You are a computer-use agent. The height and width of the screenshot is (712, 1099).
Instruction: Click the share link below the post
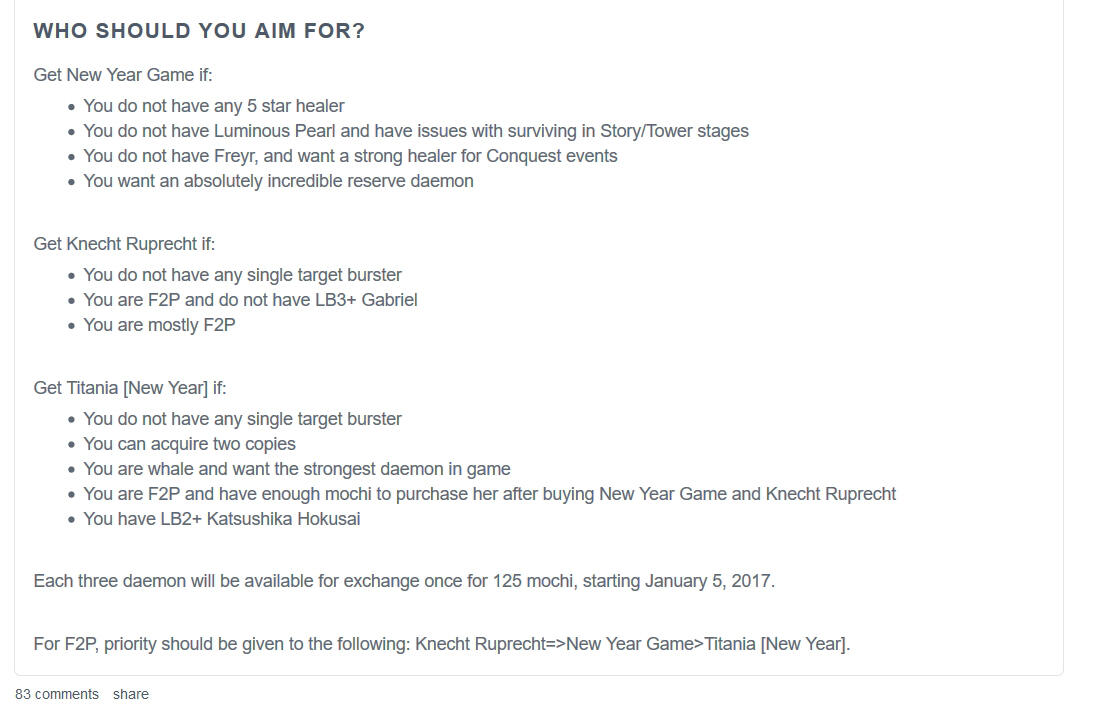point(130,694)
